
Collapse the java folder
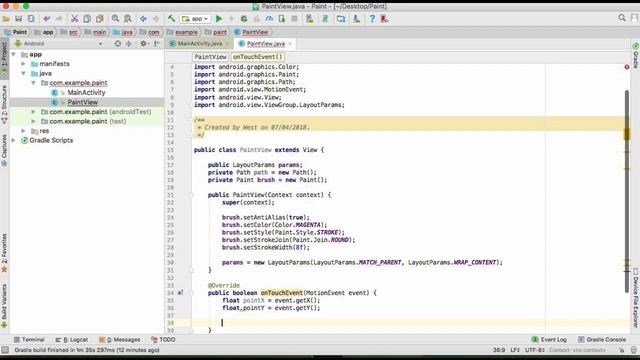pos(23,73)
